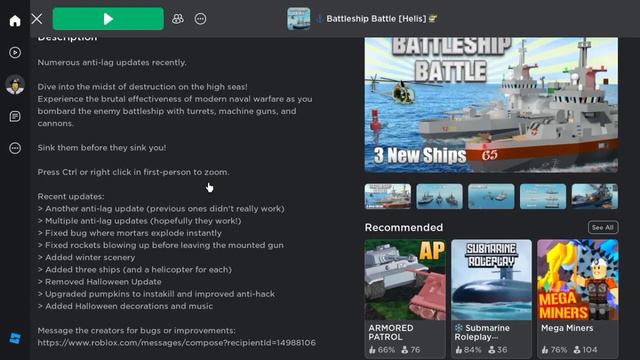This screenshot has height=360, width=640.
Task: Open the More options sidebar icon
Action: (x=15, y=148)
